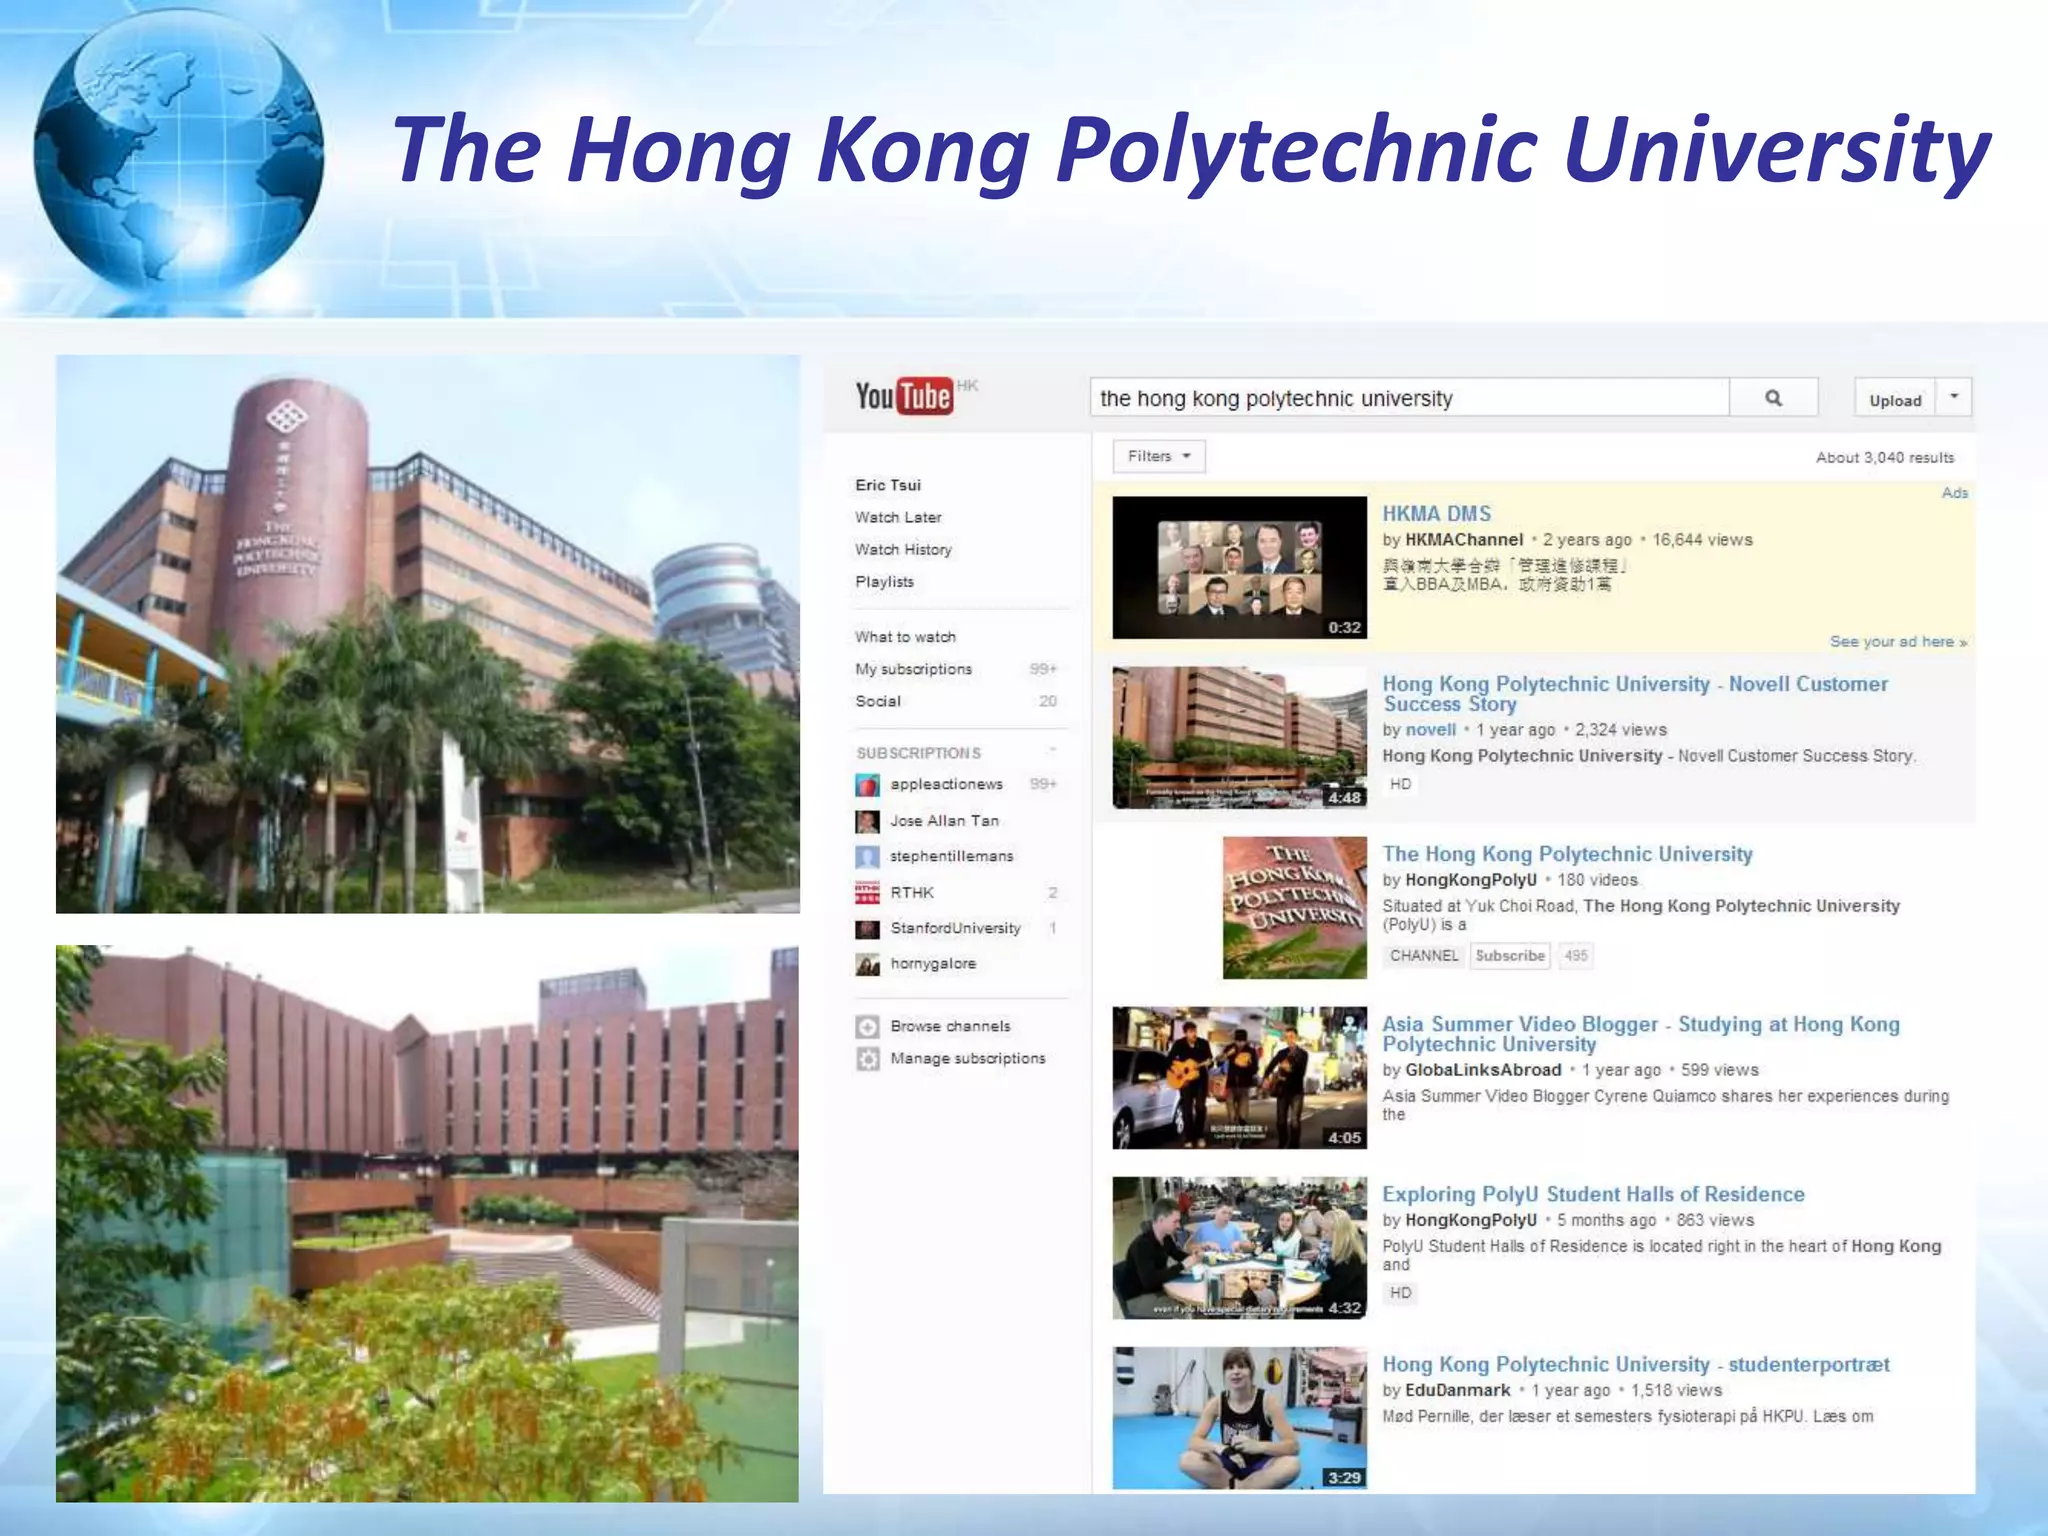This screenshot has width=2048, height=1536.
Task: Select What to watch
Action: click(905, 637)
